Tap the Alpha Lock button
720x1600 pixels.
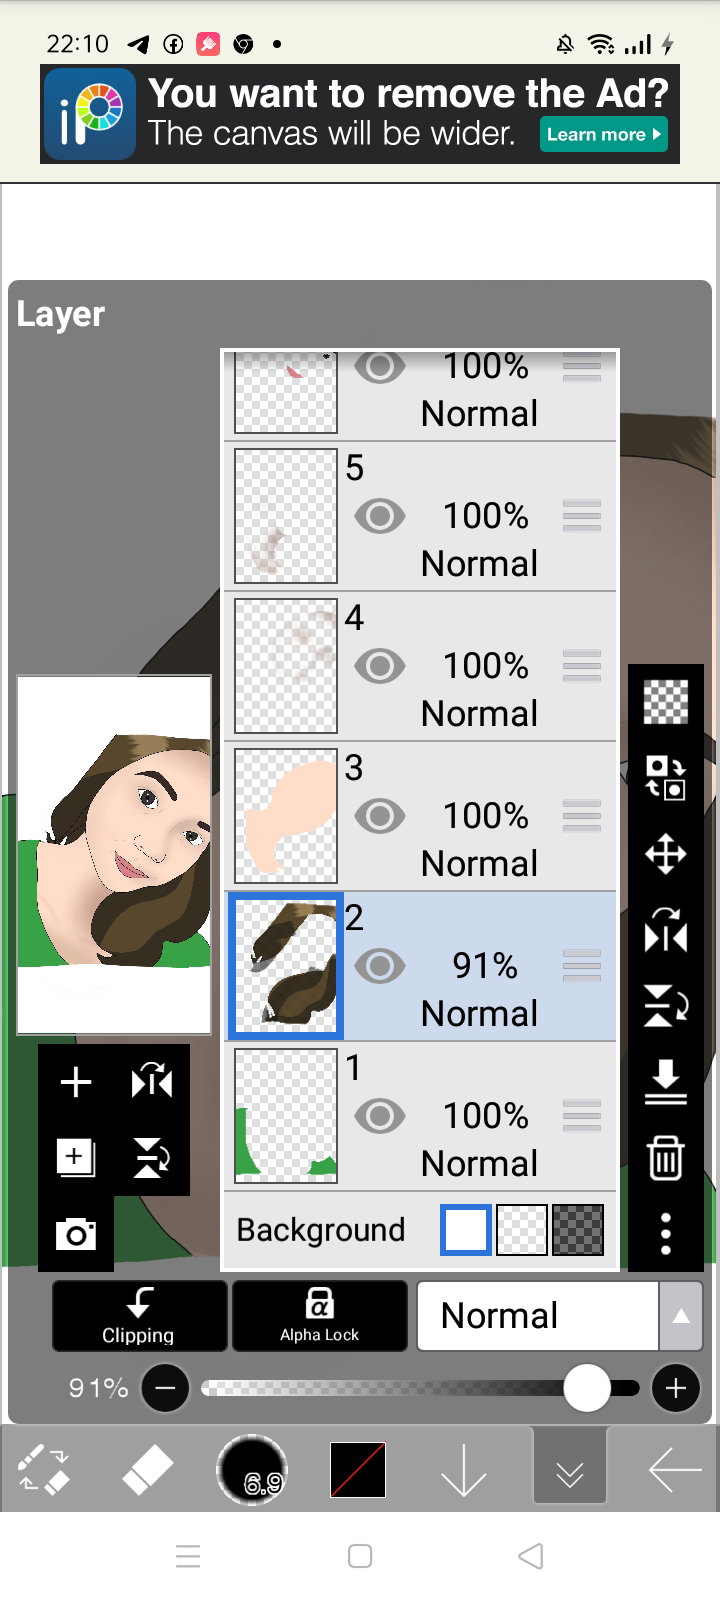[320, 1316]
